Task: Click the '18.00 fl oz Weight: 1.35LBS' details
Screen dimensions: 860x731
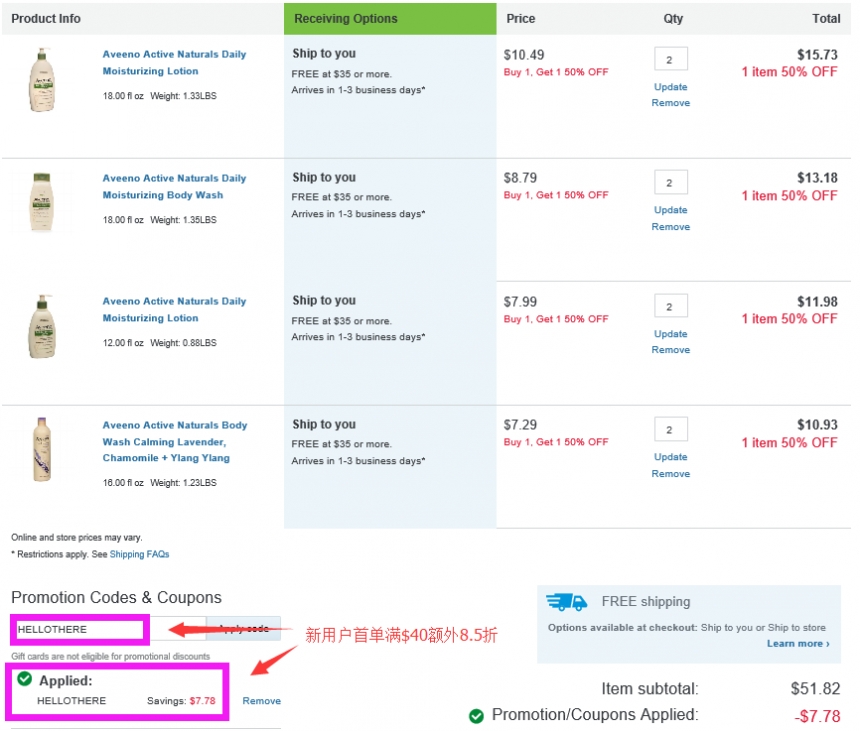Action: coord(160,220)
